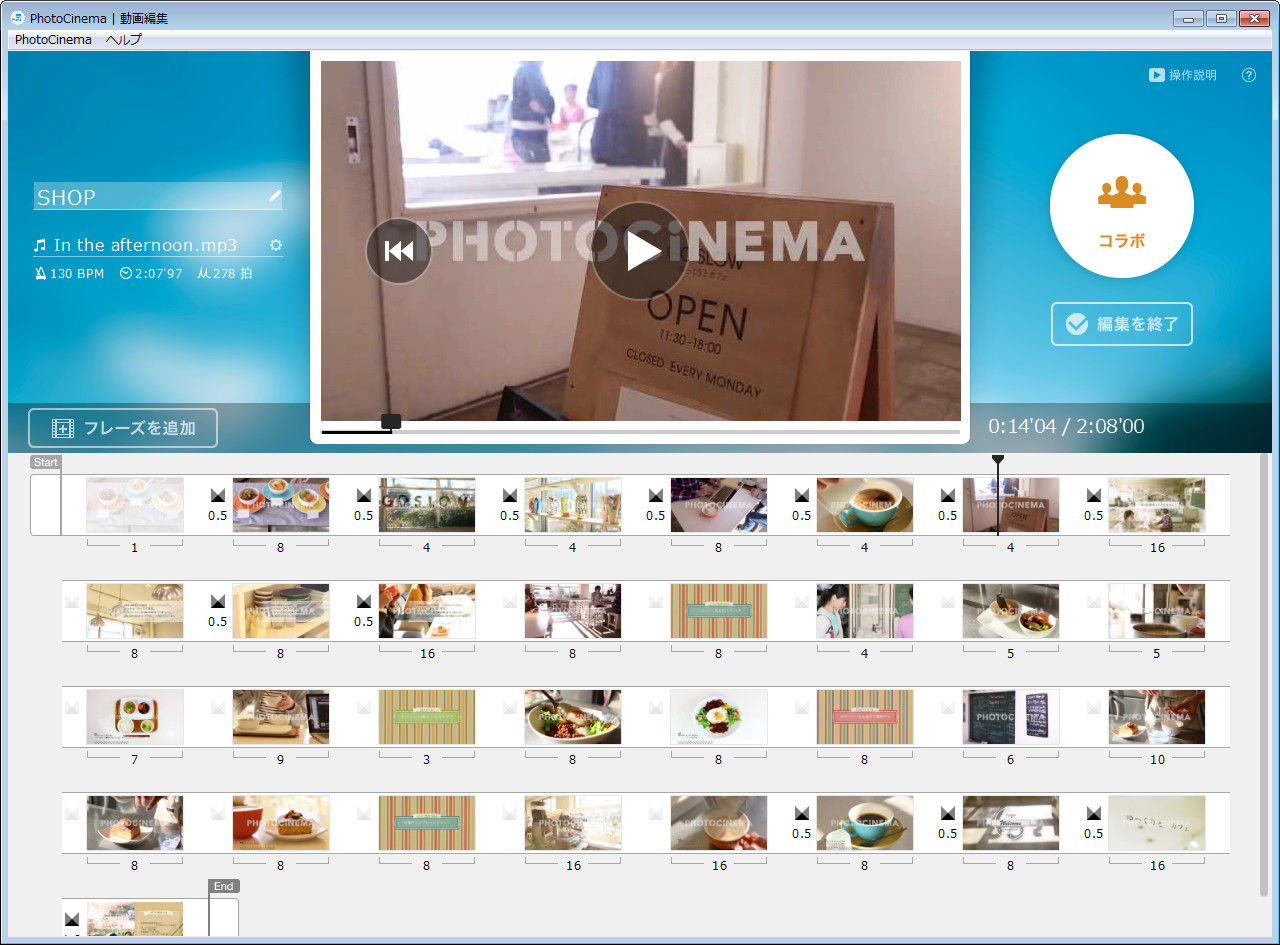Open music settings gear beside In the afternoon.mp3

[276, 245]
